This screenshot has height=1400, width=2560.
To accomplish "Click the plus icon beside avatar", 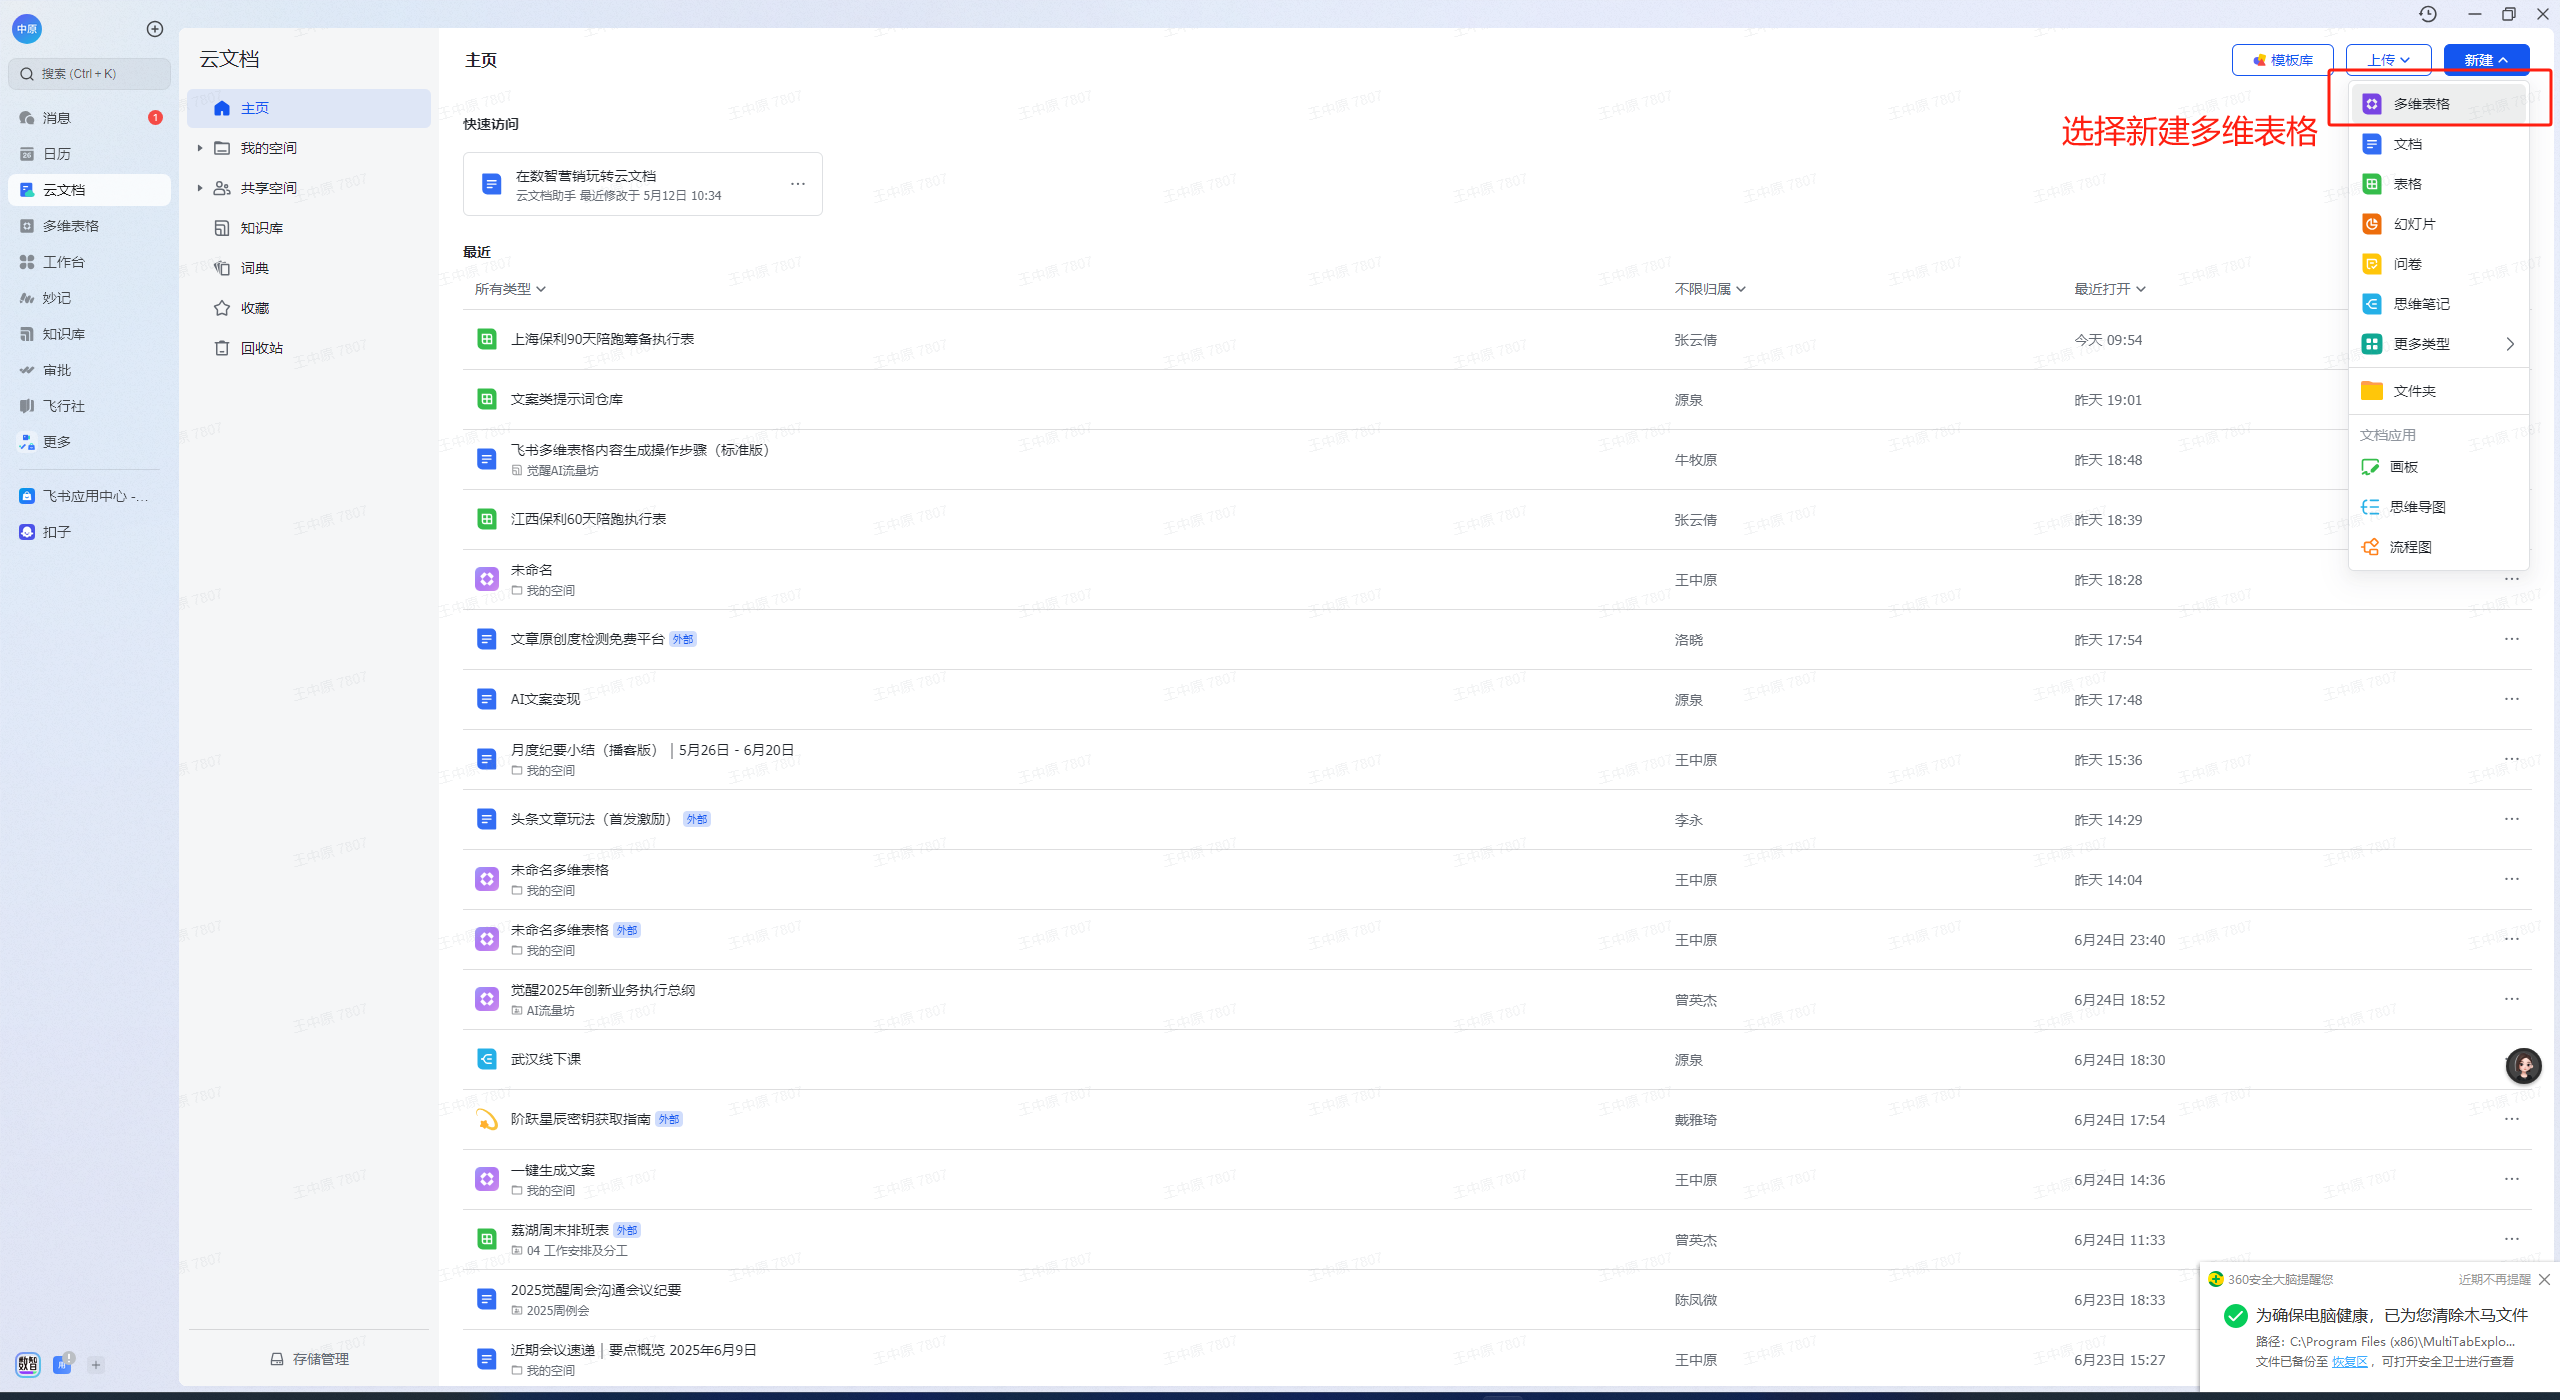I will pos(154,29).
